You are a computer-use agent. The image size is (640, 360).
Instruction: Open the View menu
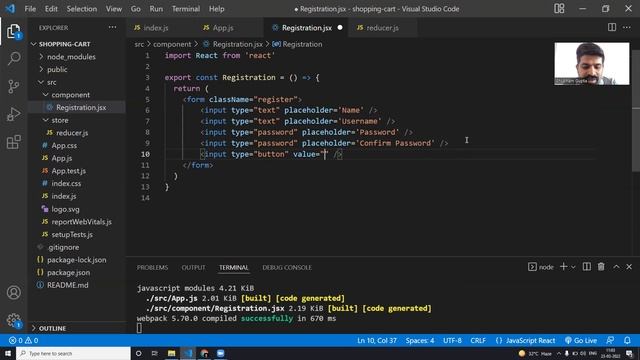coord(113,9)
